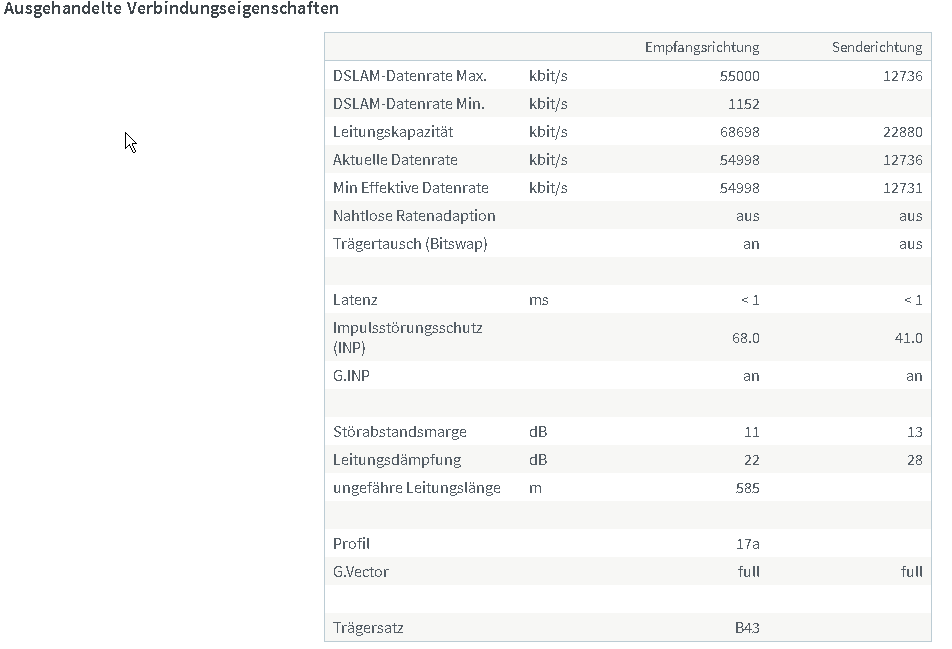Screen dimensions: 952x649
Task: Select the Profil value 17a
Action: point(747,544)
